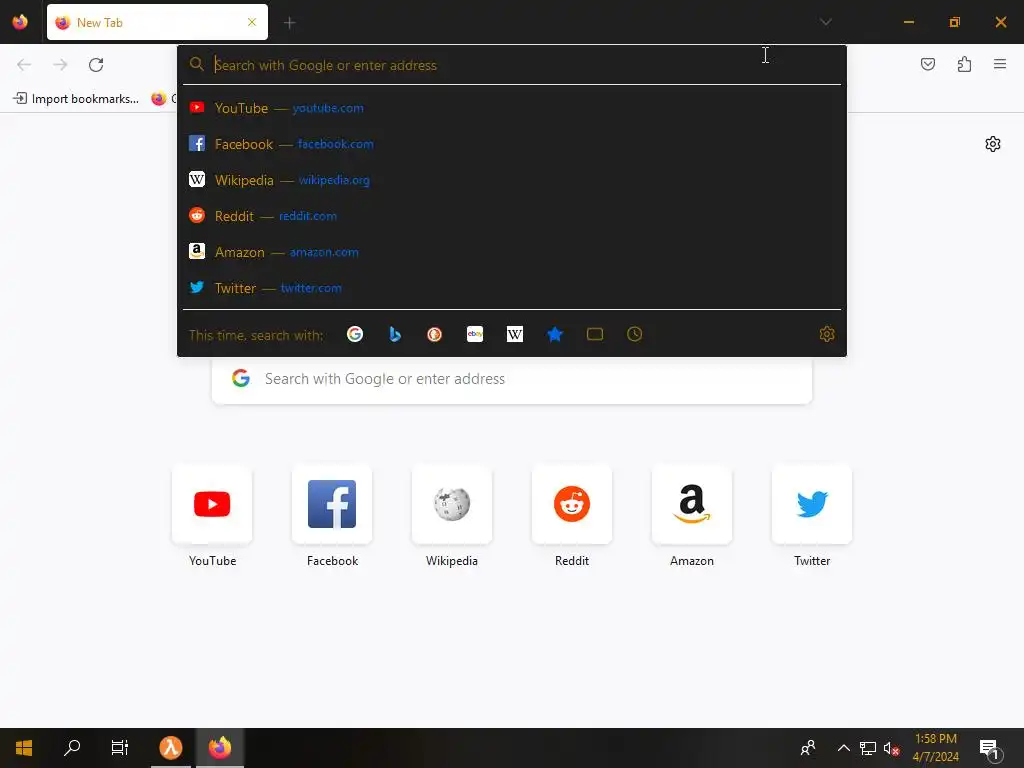This screenshot has width=1024, height=768.
Task: Open notification center icon
Action: (989, 748)
